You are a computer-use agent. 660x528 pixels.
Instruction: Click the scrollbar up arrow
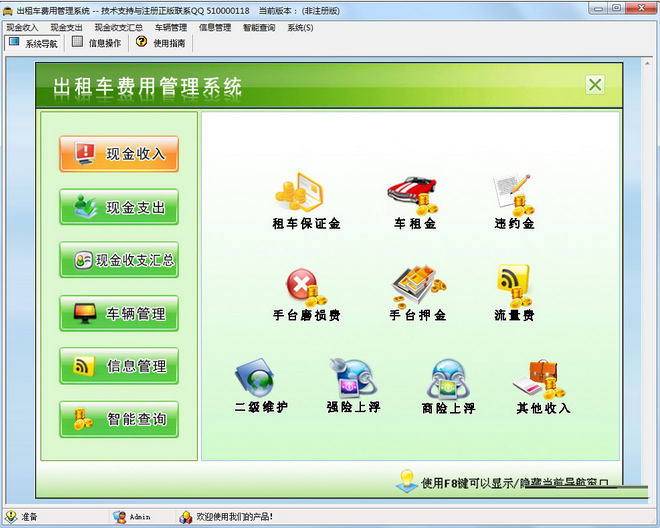tap(647, 64)
